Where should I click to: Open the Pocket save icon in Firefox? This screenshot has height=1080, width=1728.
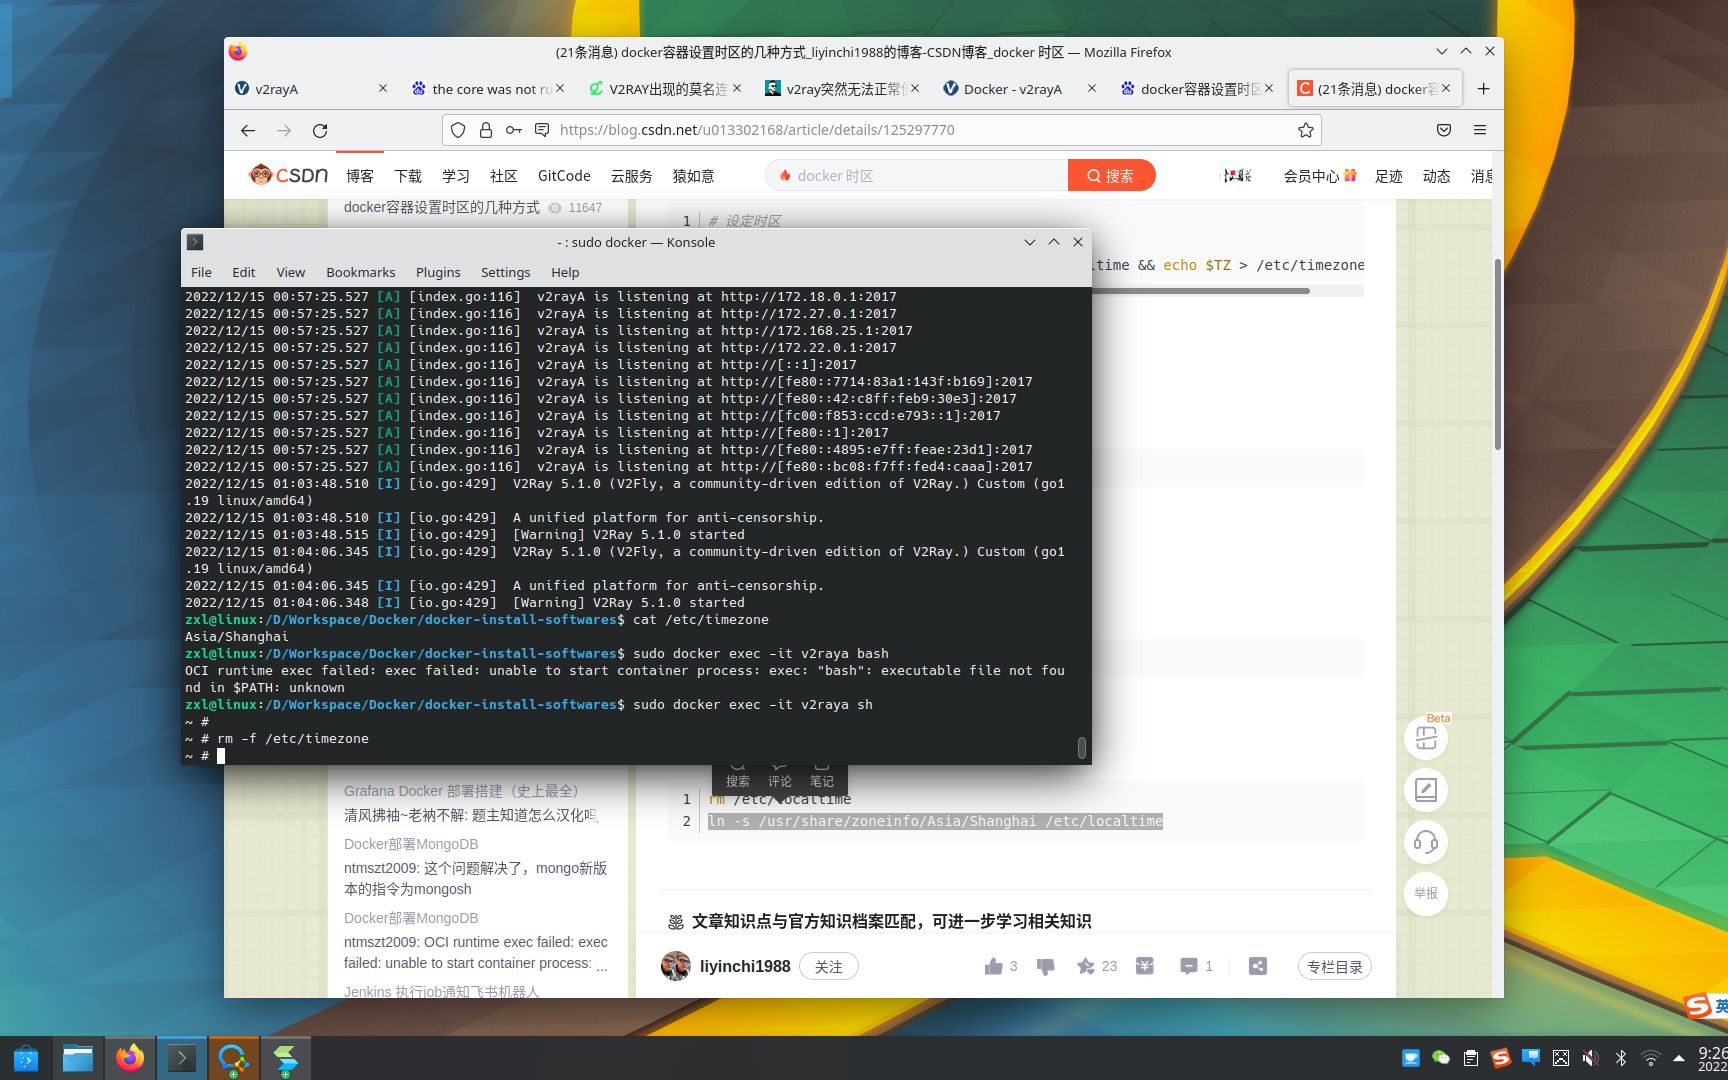[x=1444, y=130]
